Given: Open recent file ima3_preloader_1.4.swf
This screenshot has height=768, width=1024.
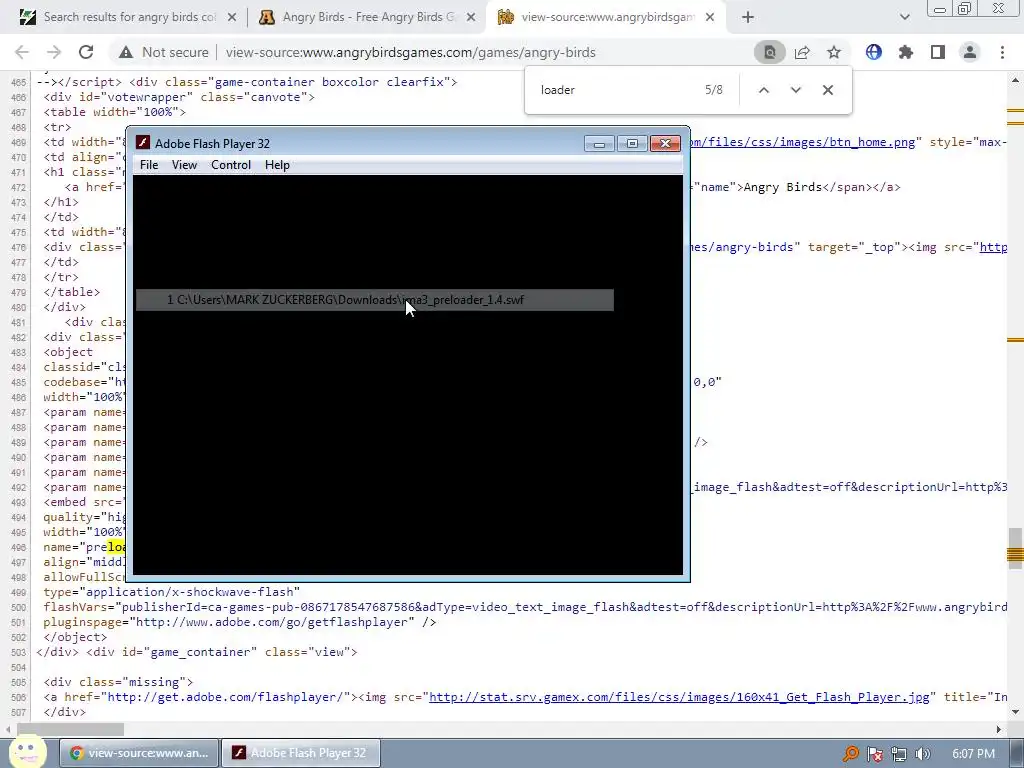Looking at the screenshot, I should 374,300.
